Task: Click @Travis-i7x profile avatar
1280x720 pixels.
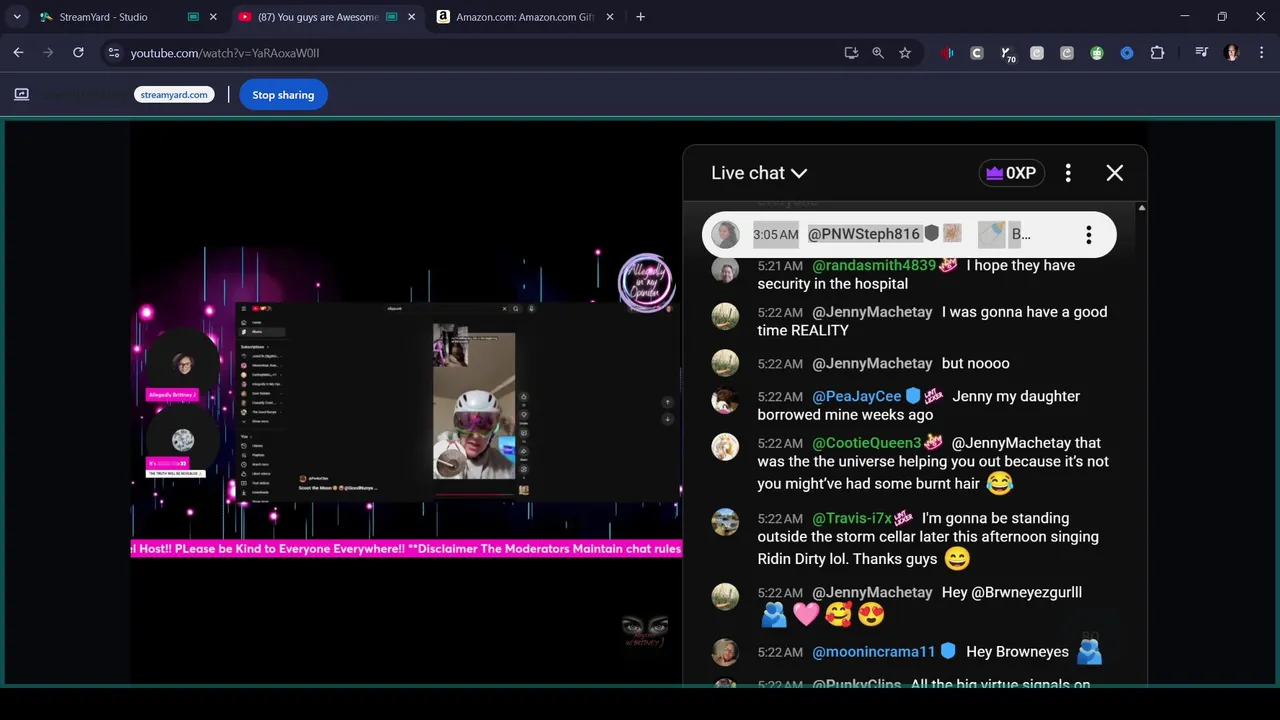Action: 725,522
